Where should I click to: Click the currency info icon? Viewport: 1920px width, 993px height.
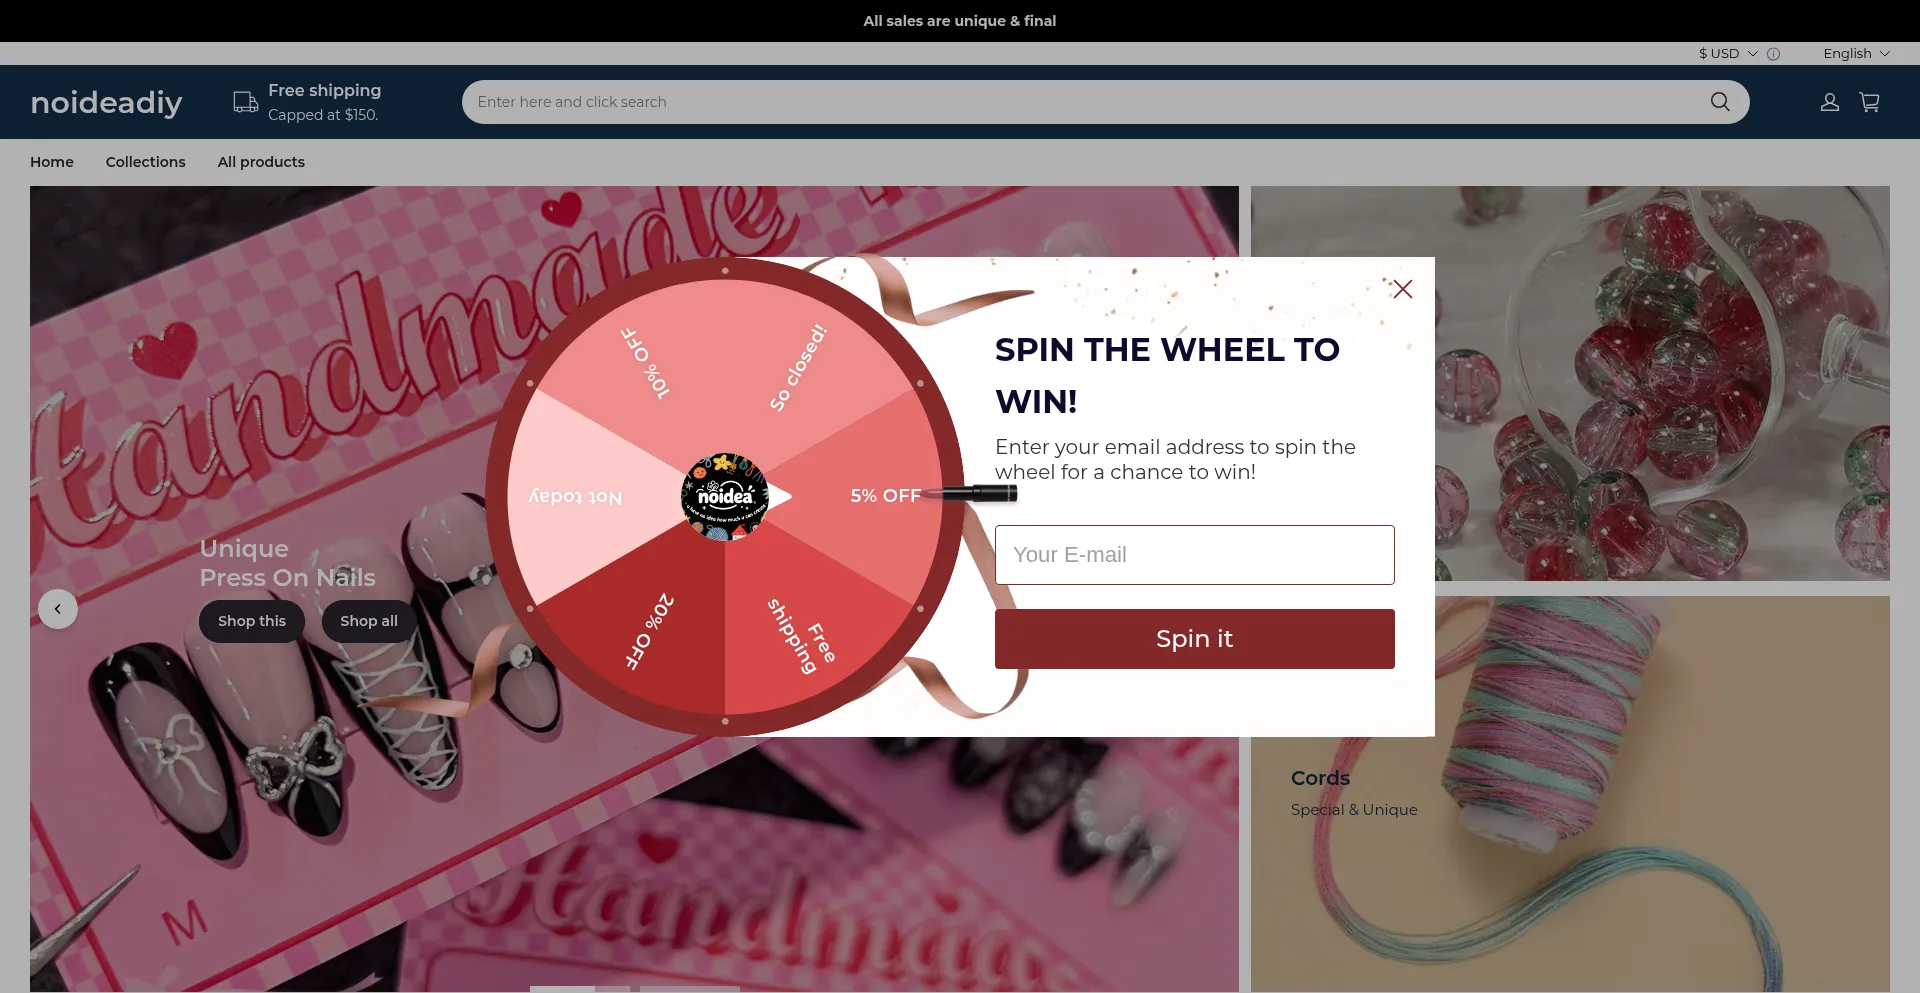(x=1774, y=54)
